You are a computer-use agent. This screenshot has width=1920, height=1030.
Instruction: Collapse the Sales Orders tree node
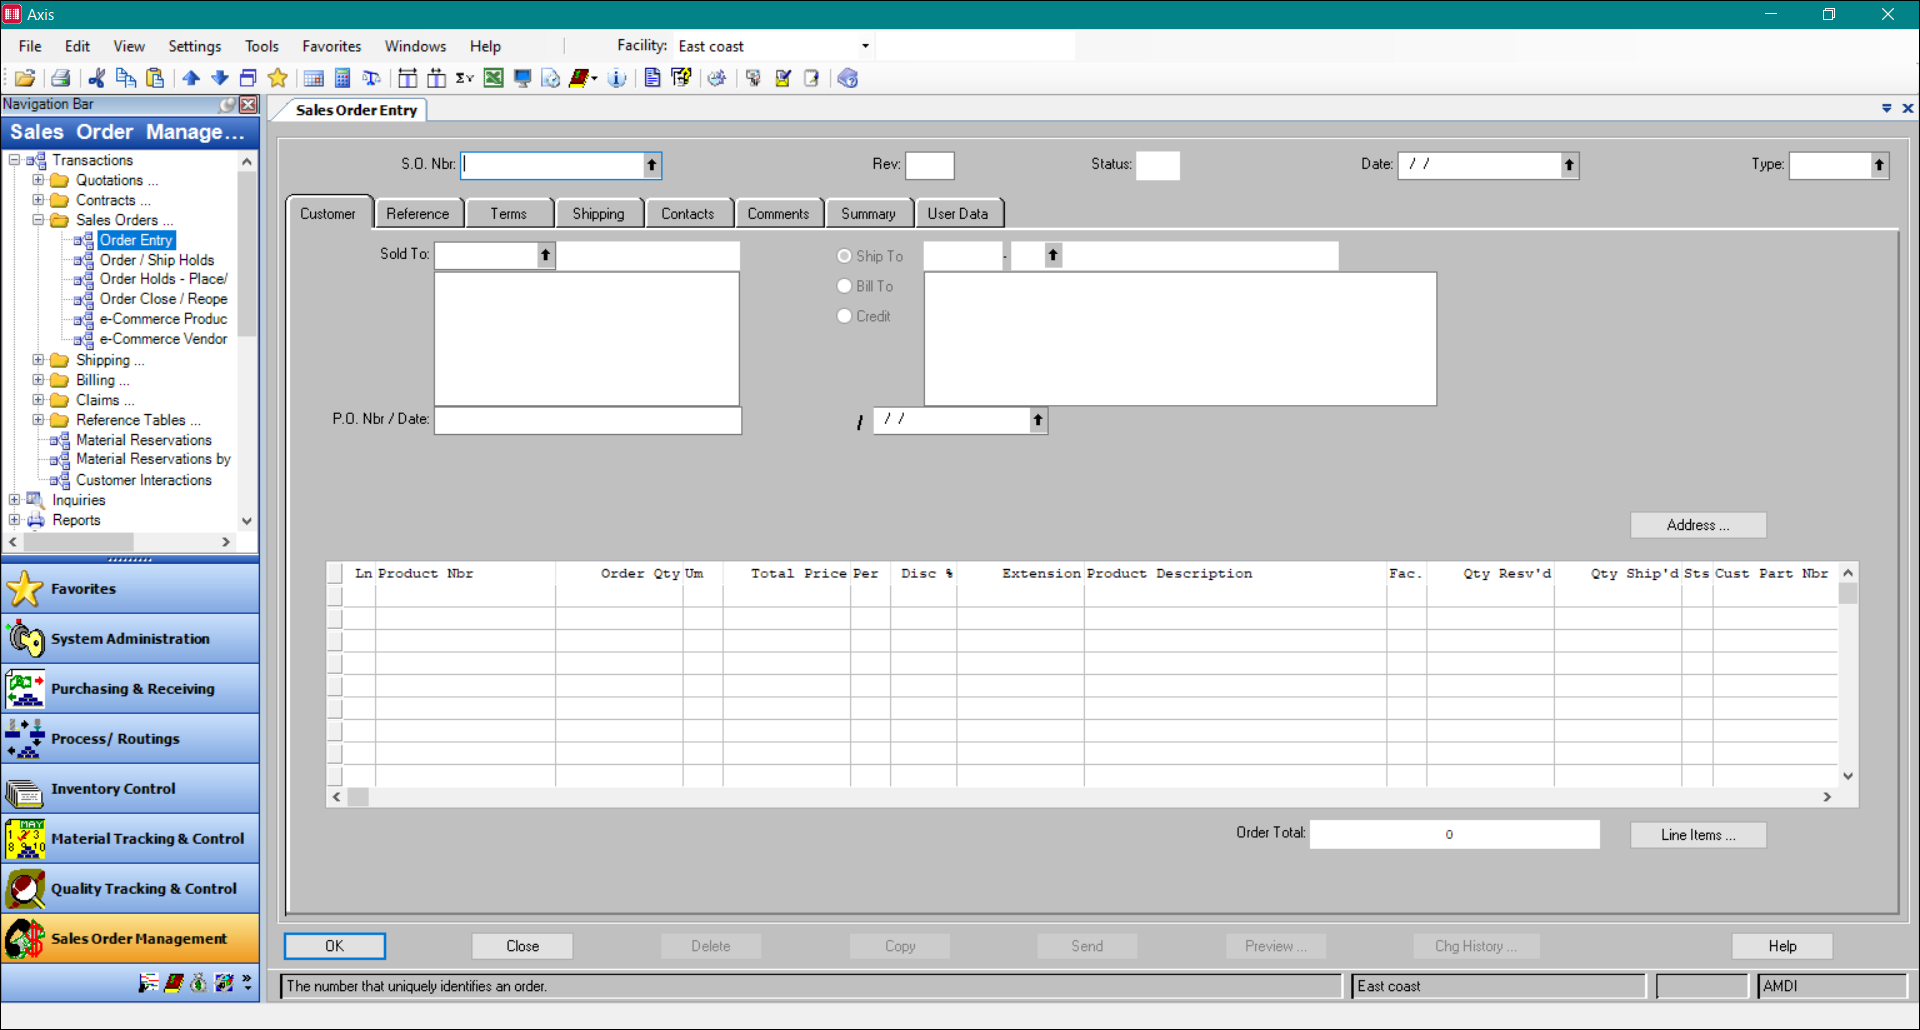pos(39,220)
